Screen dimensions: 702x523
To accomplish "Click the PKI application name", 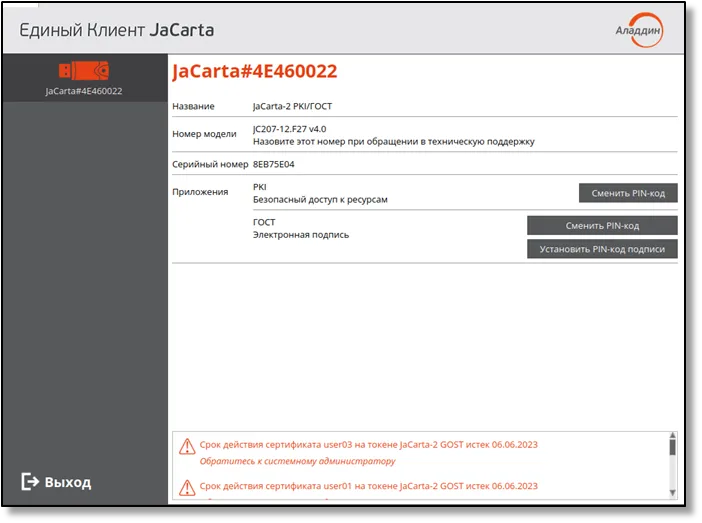I will (x=260, y=187).
